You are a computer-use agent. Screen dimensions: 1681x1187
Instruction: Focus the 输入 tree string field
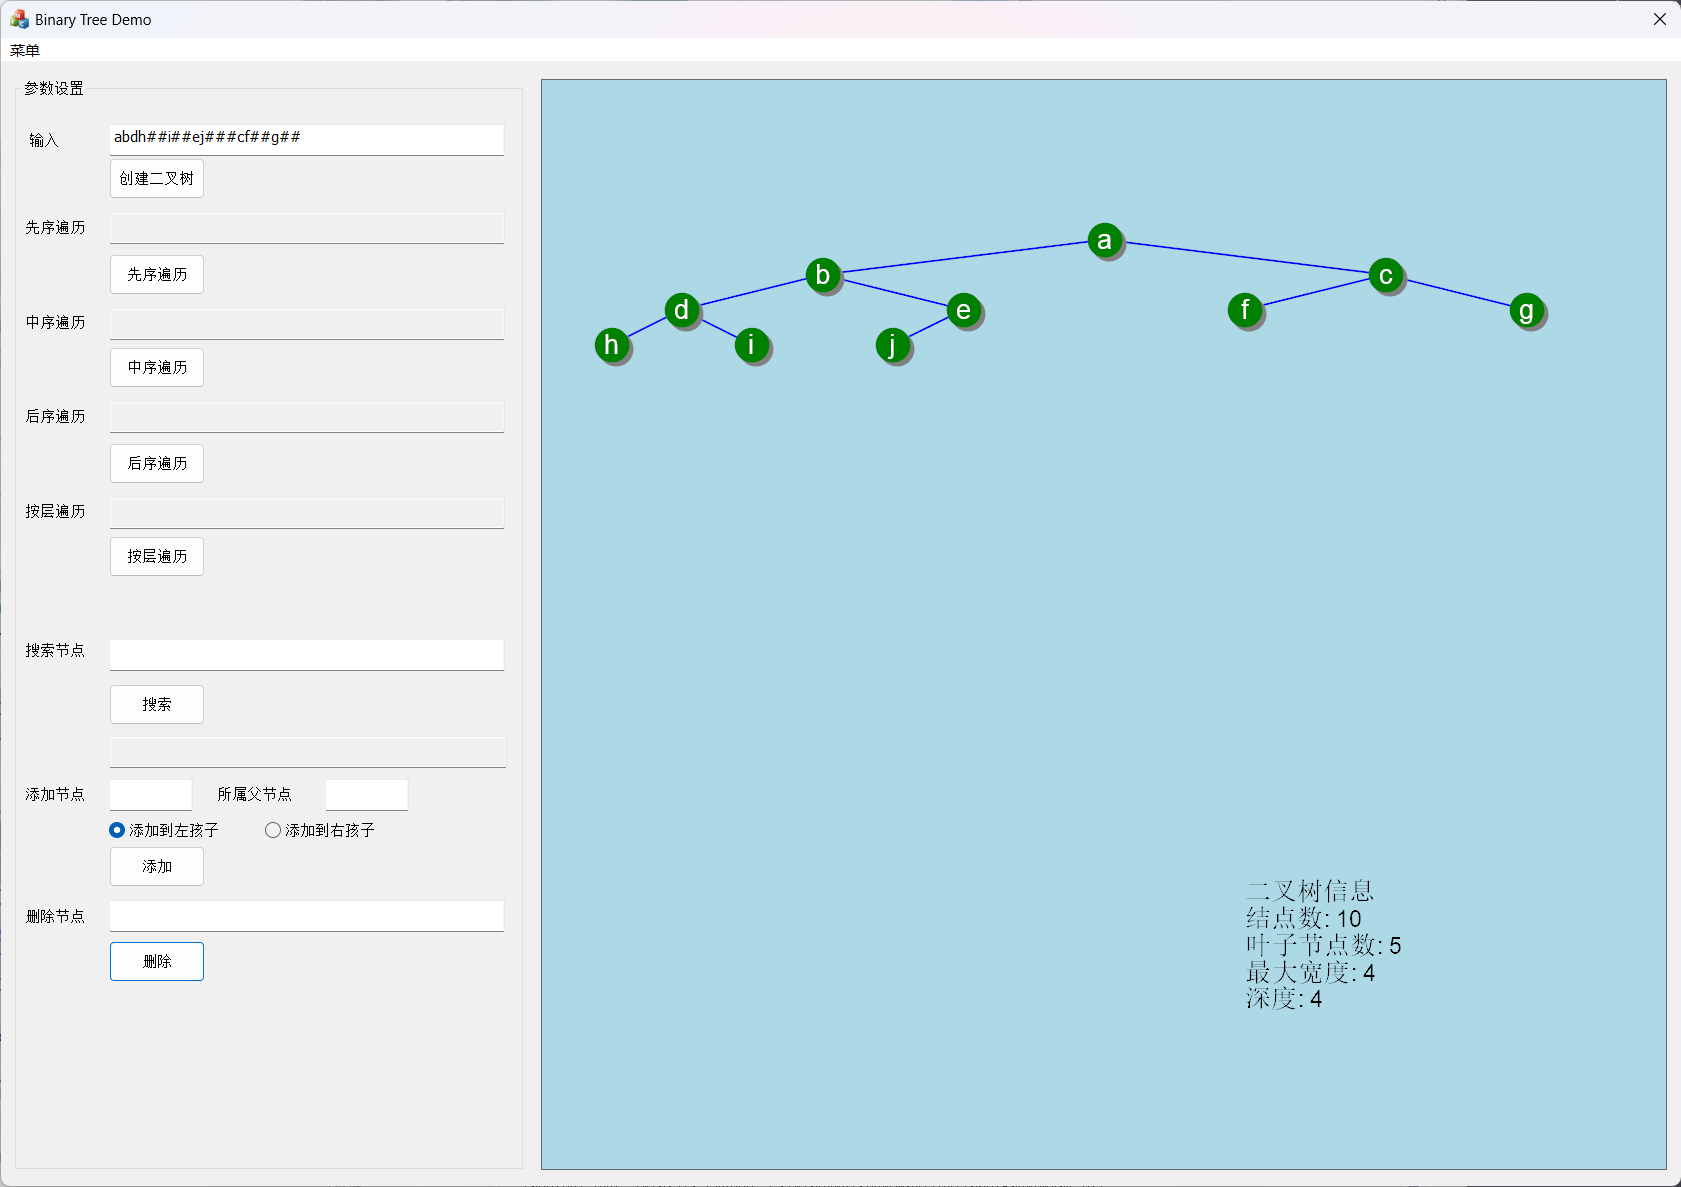point(307,140)
